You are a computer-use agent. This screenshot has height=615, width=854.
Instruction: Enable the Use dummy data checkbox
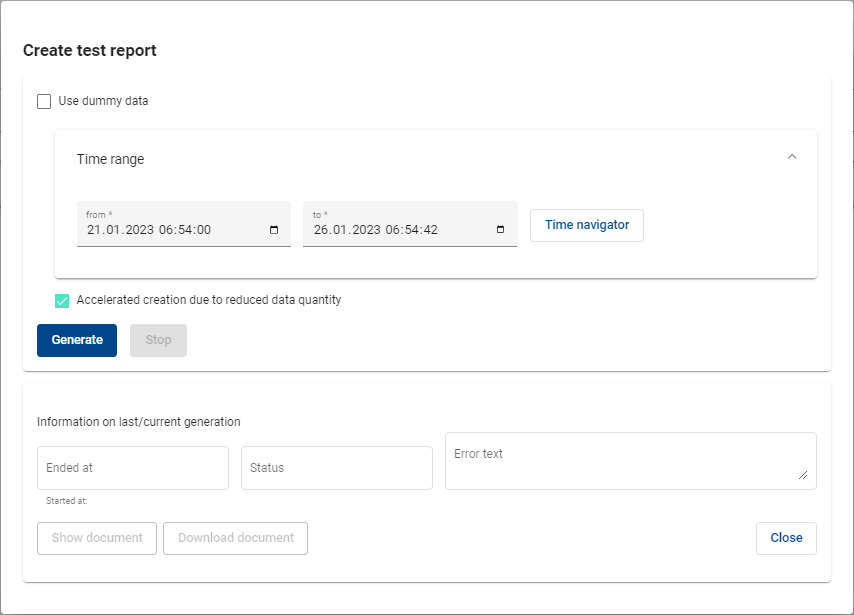click(44, 101)
